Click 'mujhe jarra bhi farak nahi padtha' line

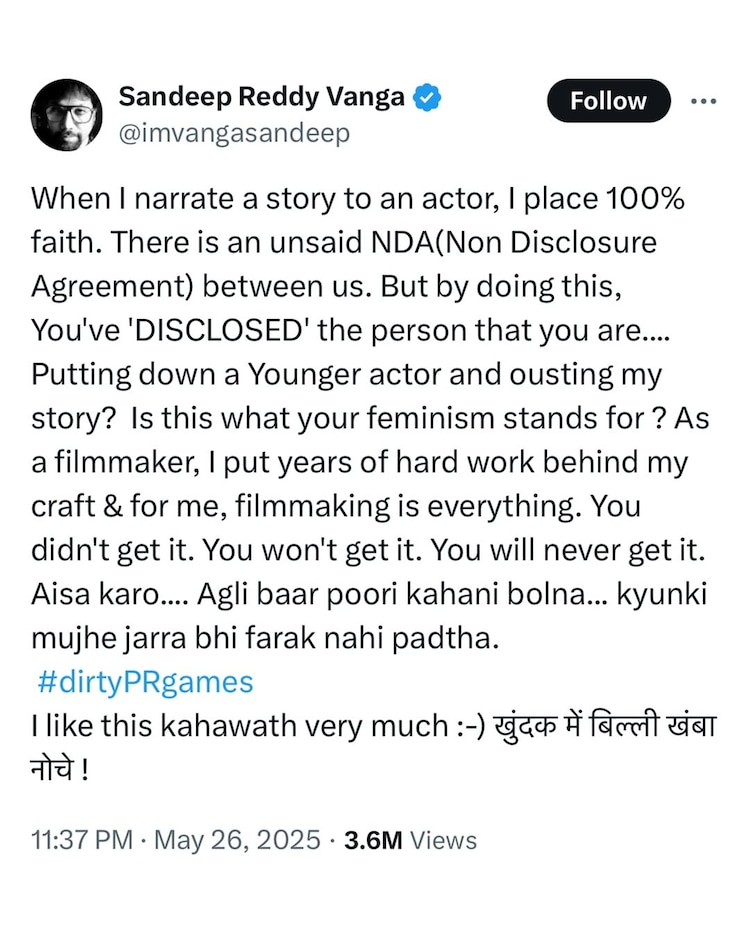(263, 639)
